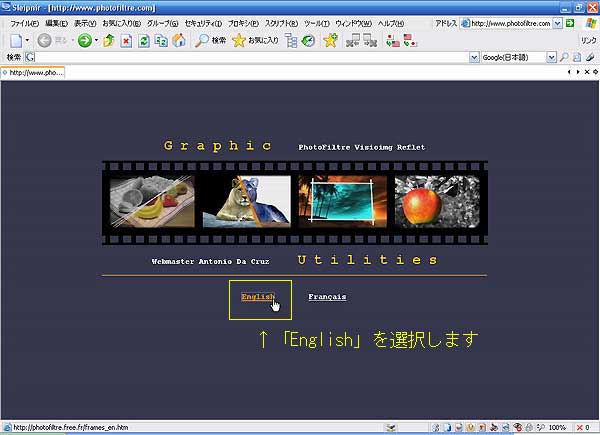Click the green Go arrow beside address
The width and height of the screenshot is (600, 435).
pyautogui.click(x=570, y=23)
